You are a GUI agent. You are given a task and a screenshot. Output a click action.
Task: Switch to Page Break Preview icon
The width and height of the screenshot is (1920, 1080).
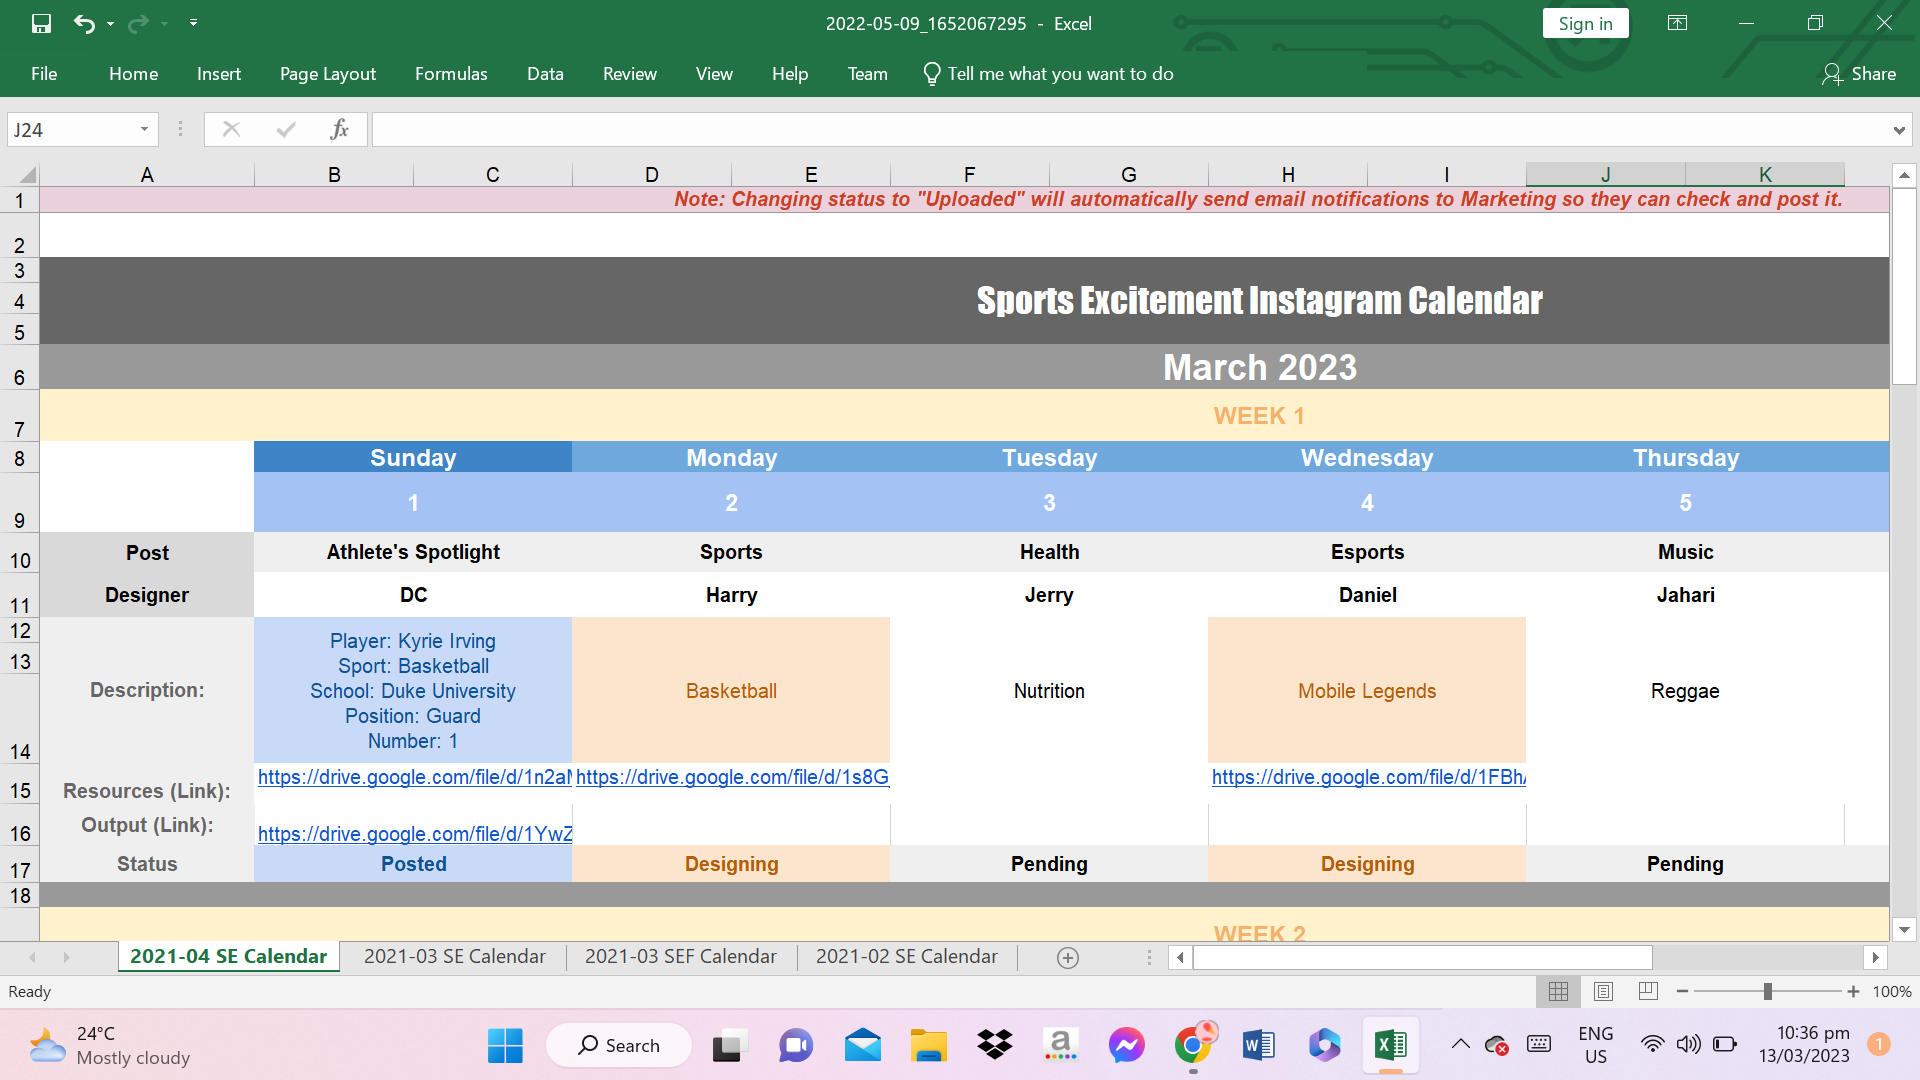1649,992
